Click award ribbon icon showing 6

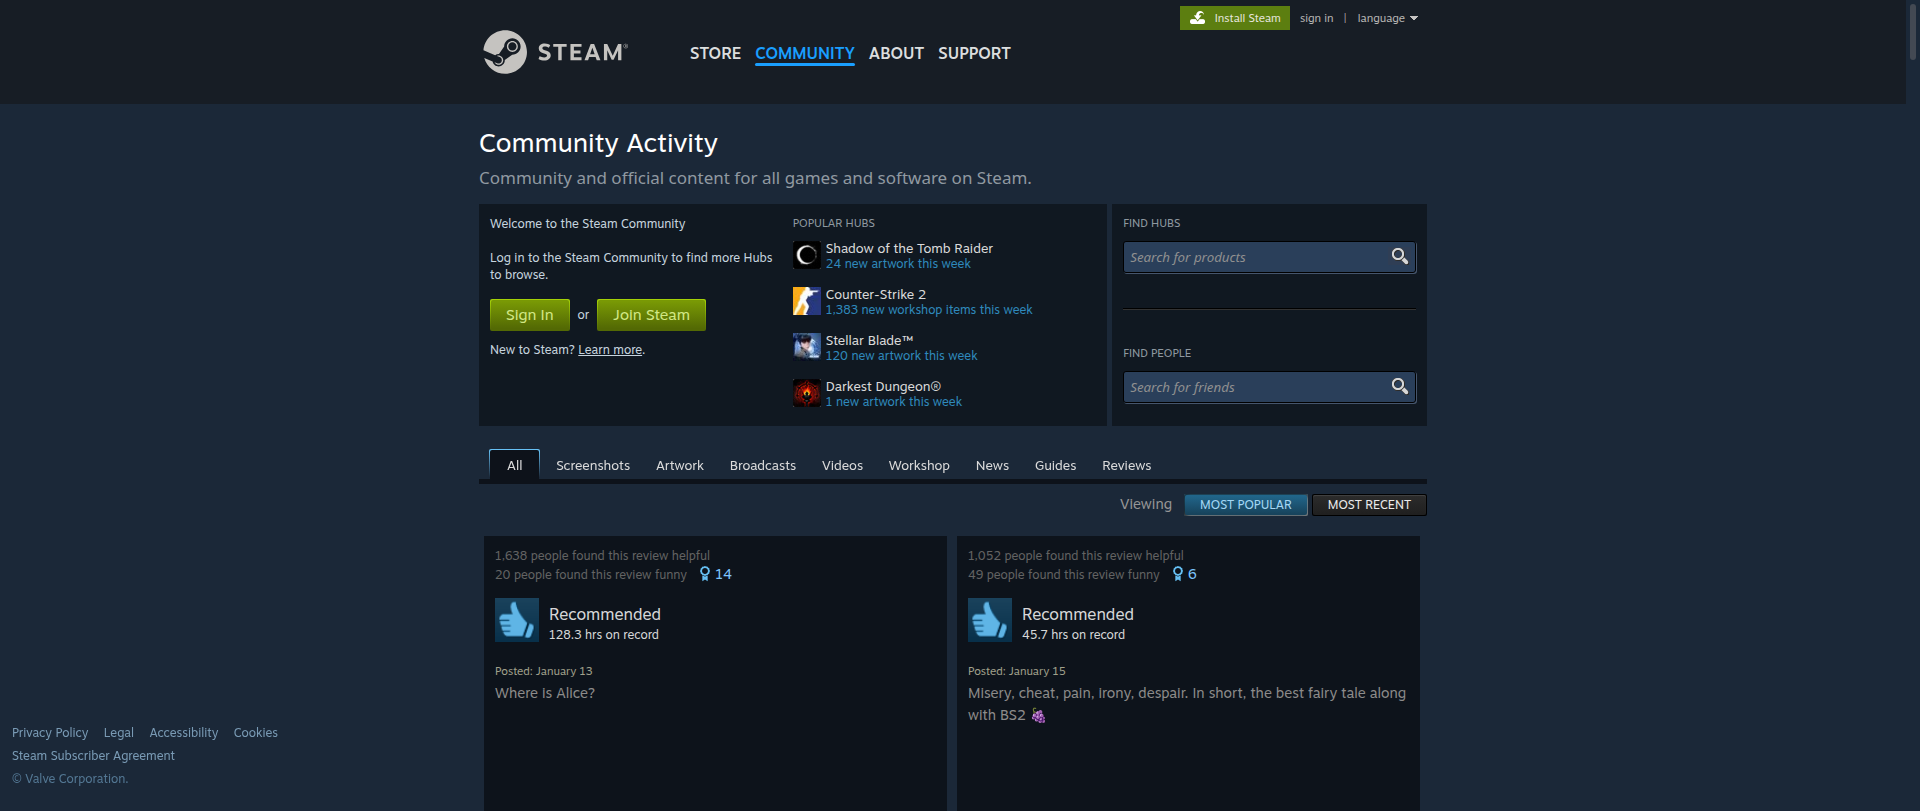coord(1178,574)
